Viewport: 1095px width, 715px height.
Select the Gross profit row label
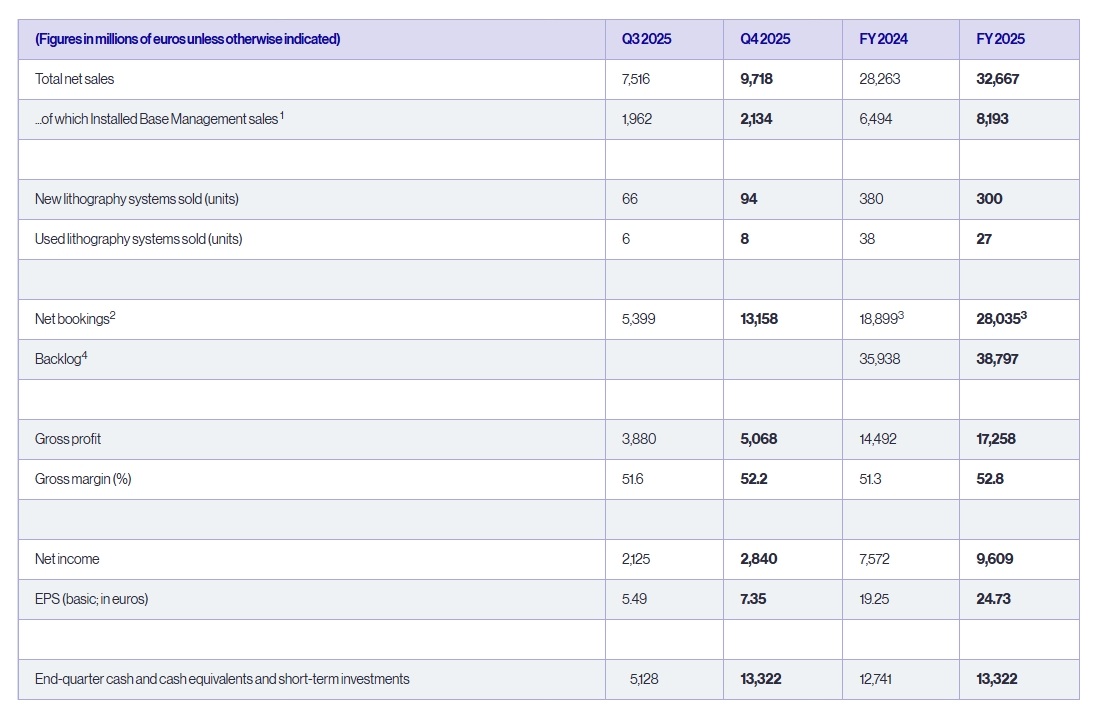[68, 439]
